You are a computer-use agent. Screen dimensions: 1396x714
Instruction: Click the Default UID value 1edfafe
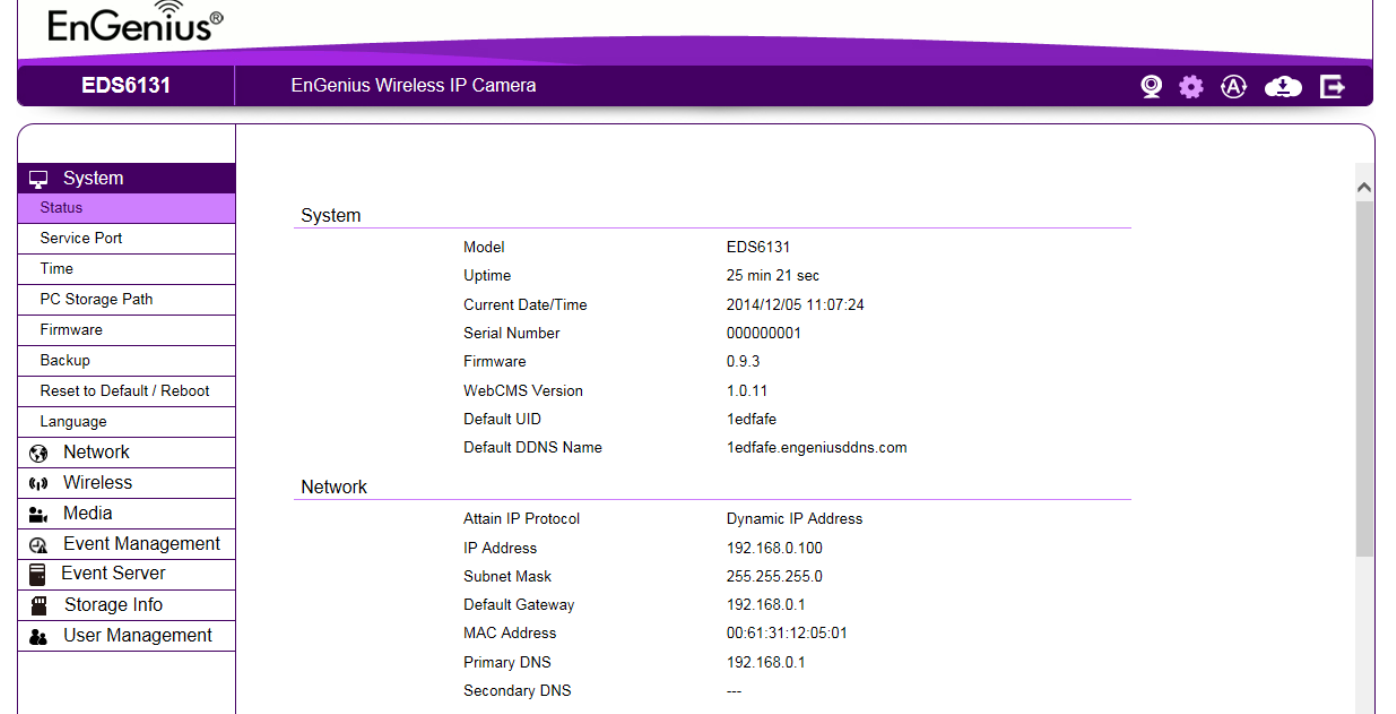click(x=751, y=420)
